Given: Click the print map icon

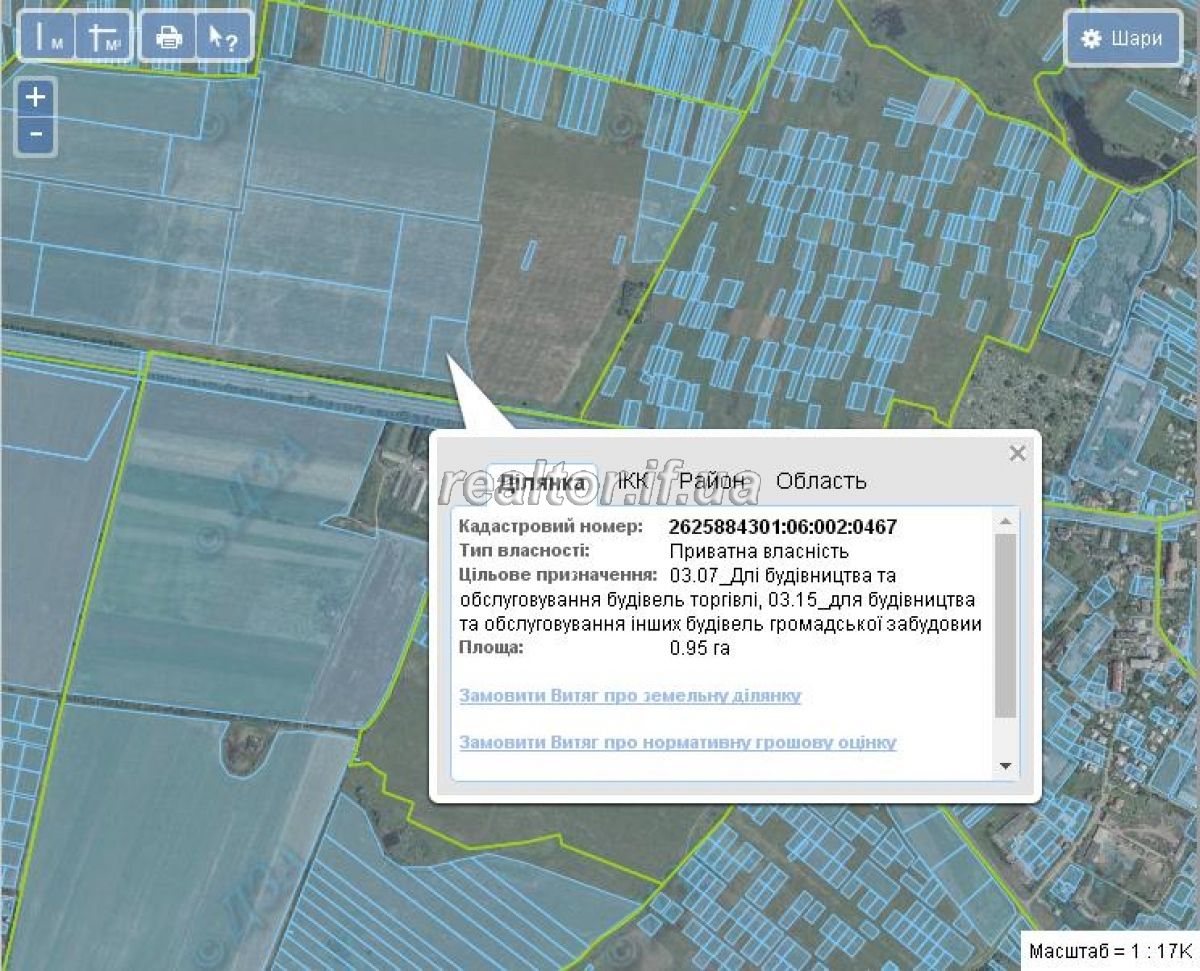Looking at the screenshot, I should click(169, 37).
